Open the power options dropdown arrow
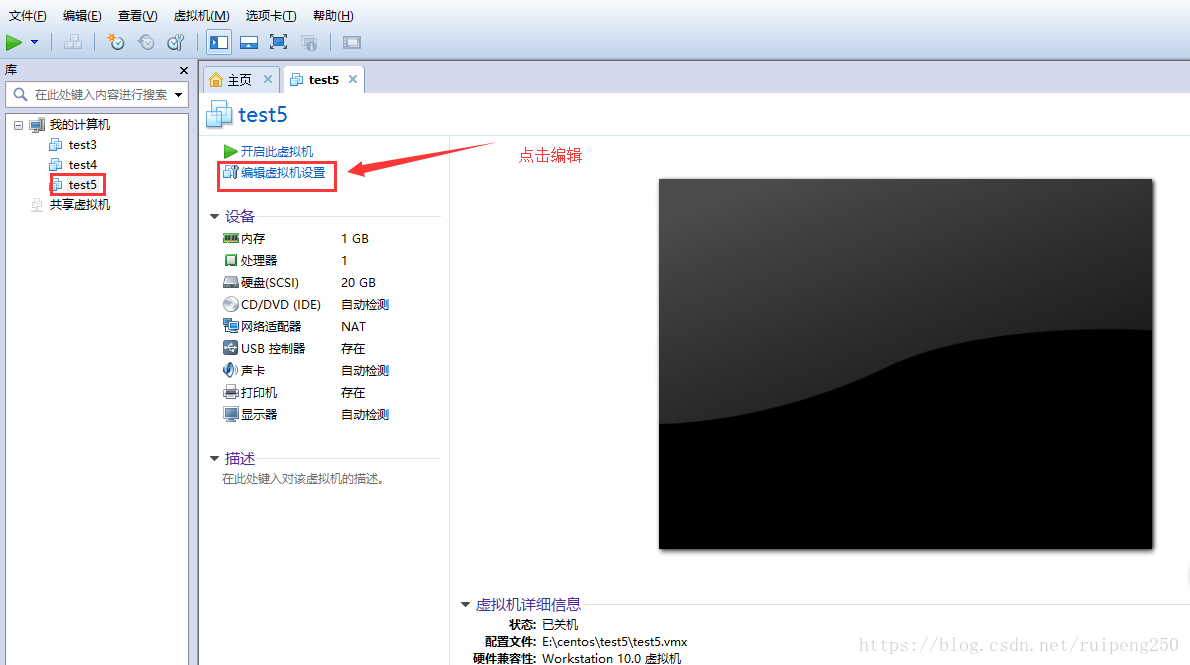This screenshot has width=1190, height=665. pyautogui.click(x=34, y=43)
